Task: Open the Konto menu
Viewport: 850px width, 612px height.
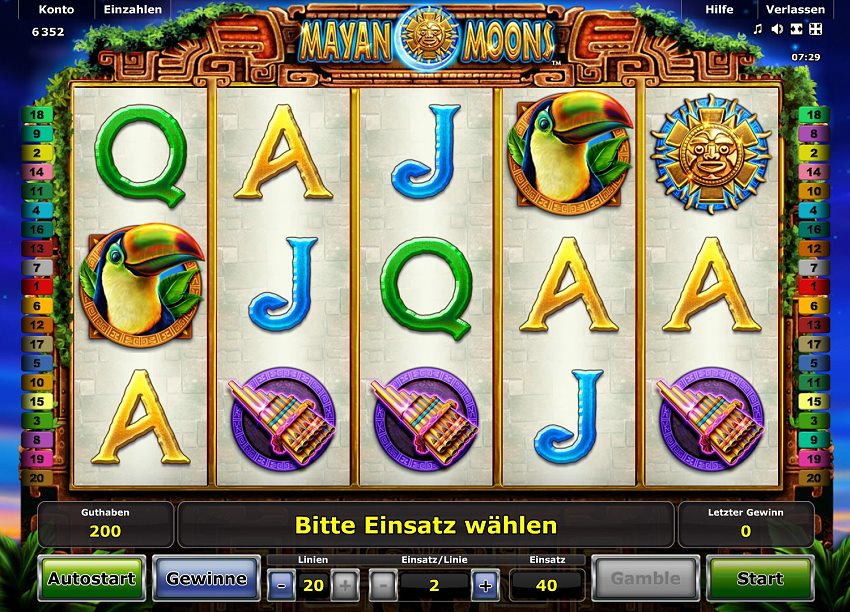Action: (x=56, y=9)
